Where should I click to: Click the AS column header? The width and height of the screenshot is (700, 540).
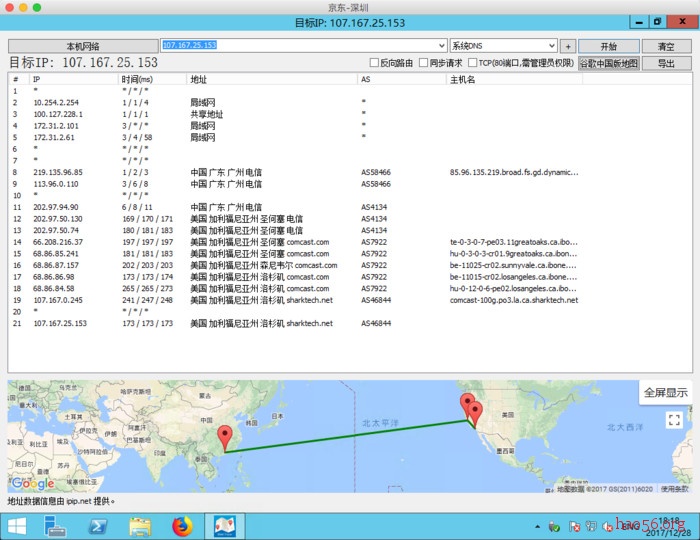point(402,79)
